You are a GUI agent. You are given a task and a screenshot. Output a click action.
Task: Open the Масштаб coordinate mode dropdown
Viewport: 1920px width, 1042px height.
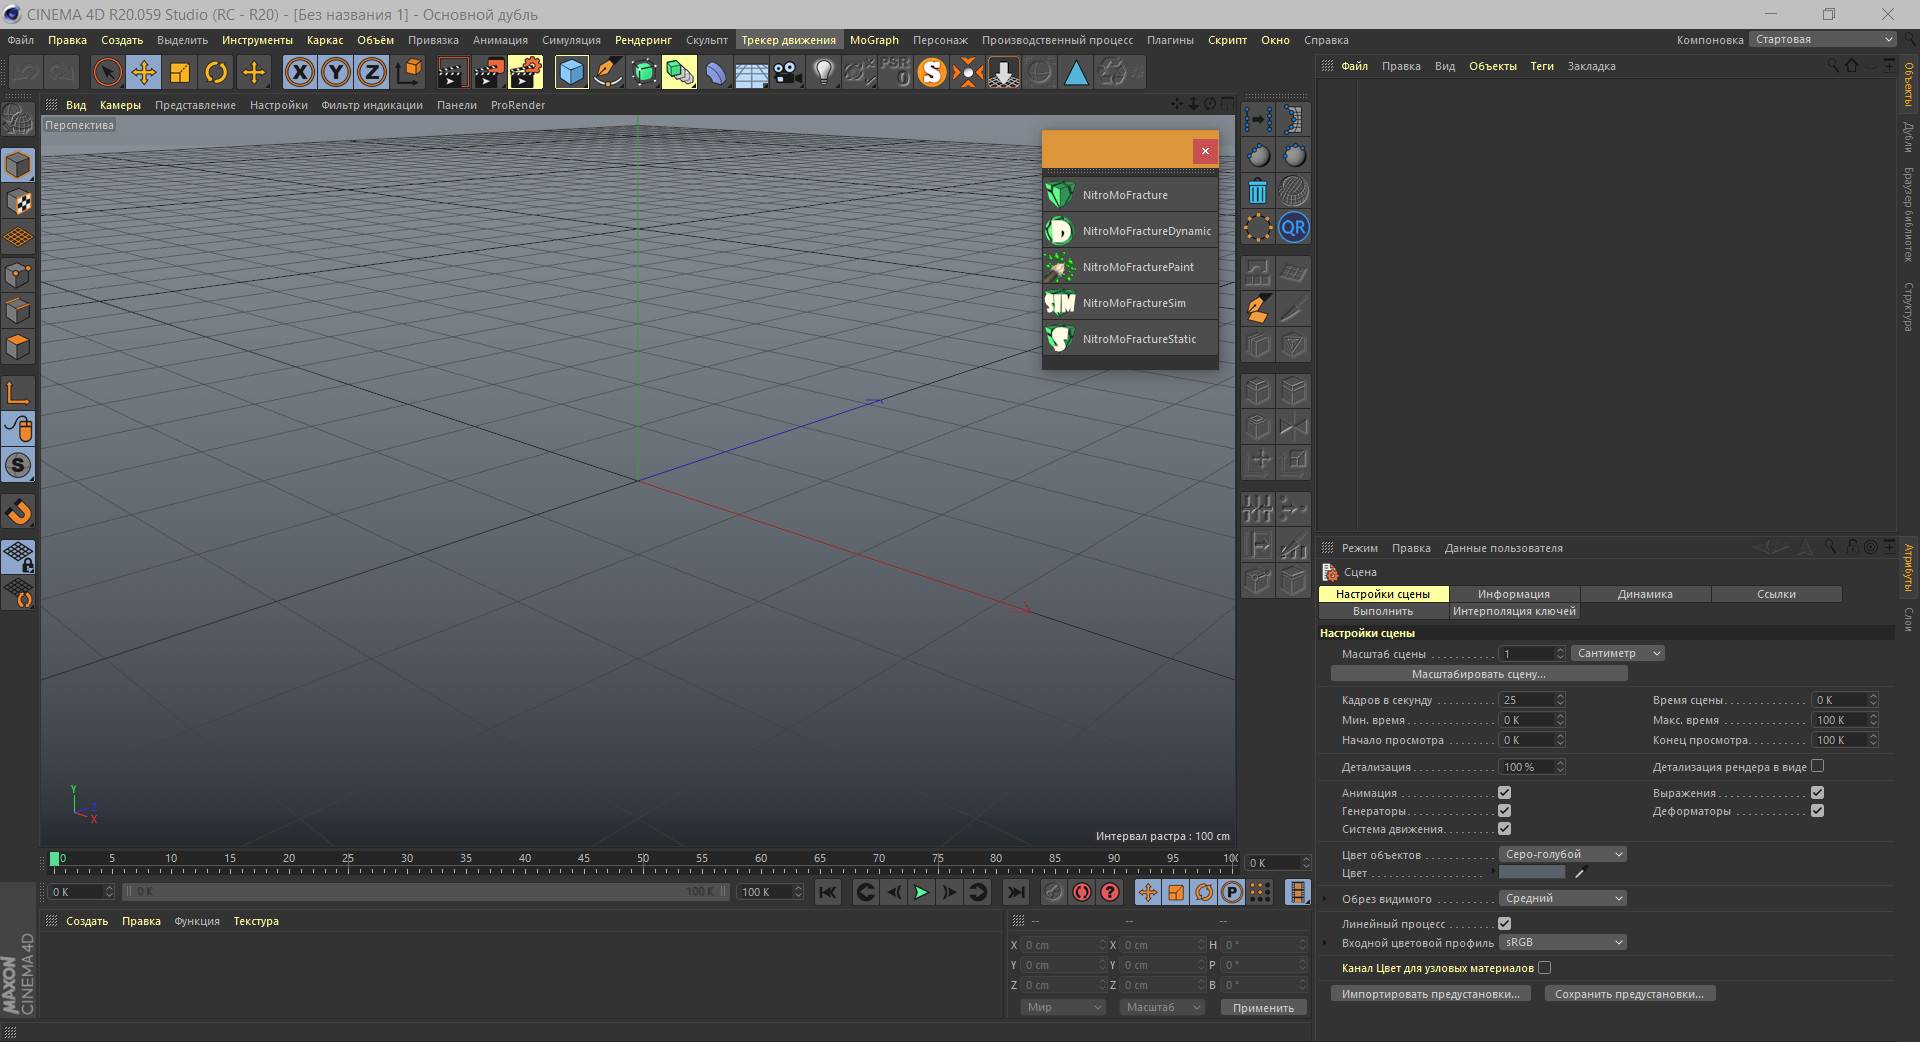(1162, 1007)
